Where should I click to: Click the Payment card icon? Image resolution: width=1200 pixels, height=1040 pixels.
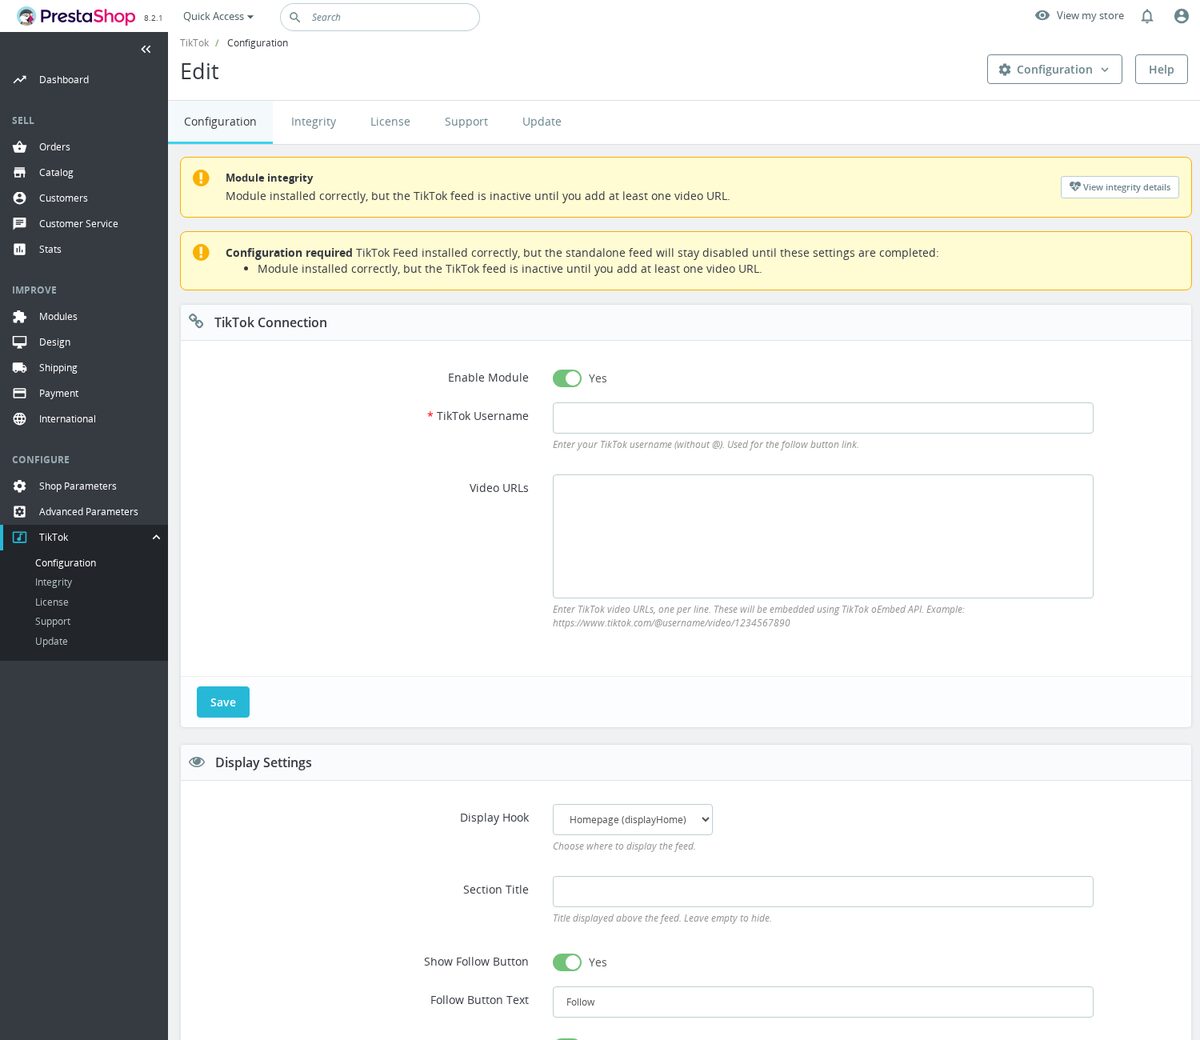tap(19, 394)
